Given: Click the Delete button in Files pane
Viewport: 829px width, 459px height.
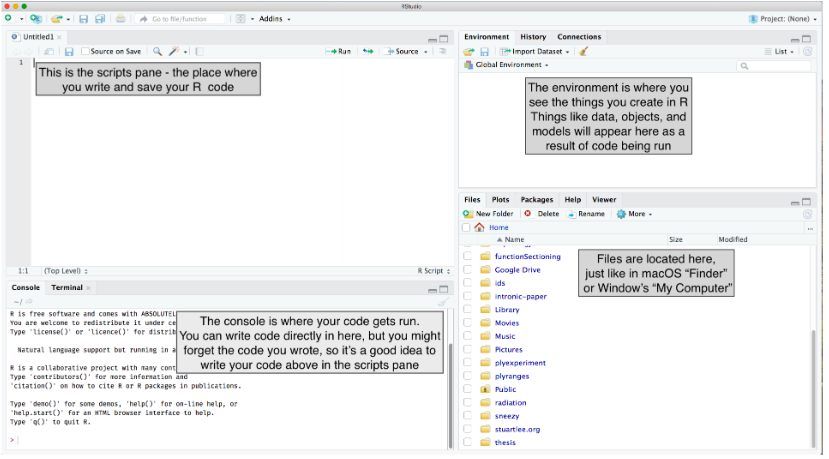Looking at the screenshot, I should point(541,214).
